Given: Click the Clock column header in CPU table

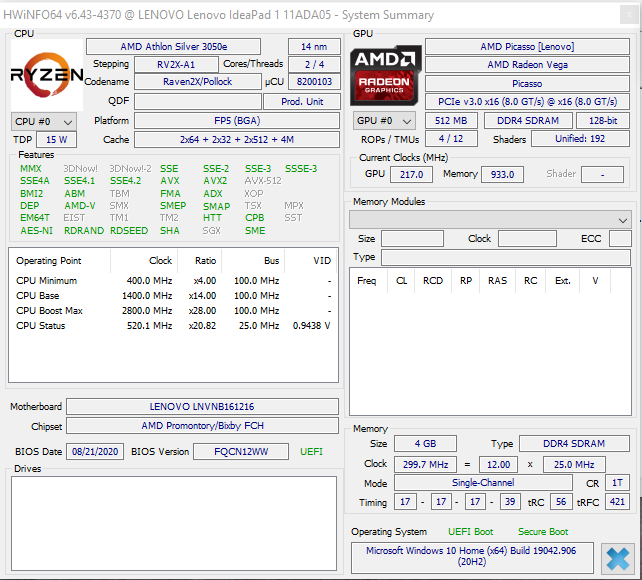Looking at the screenshot, I should pyautogui.click(x=144, y=261).
